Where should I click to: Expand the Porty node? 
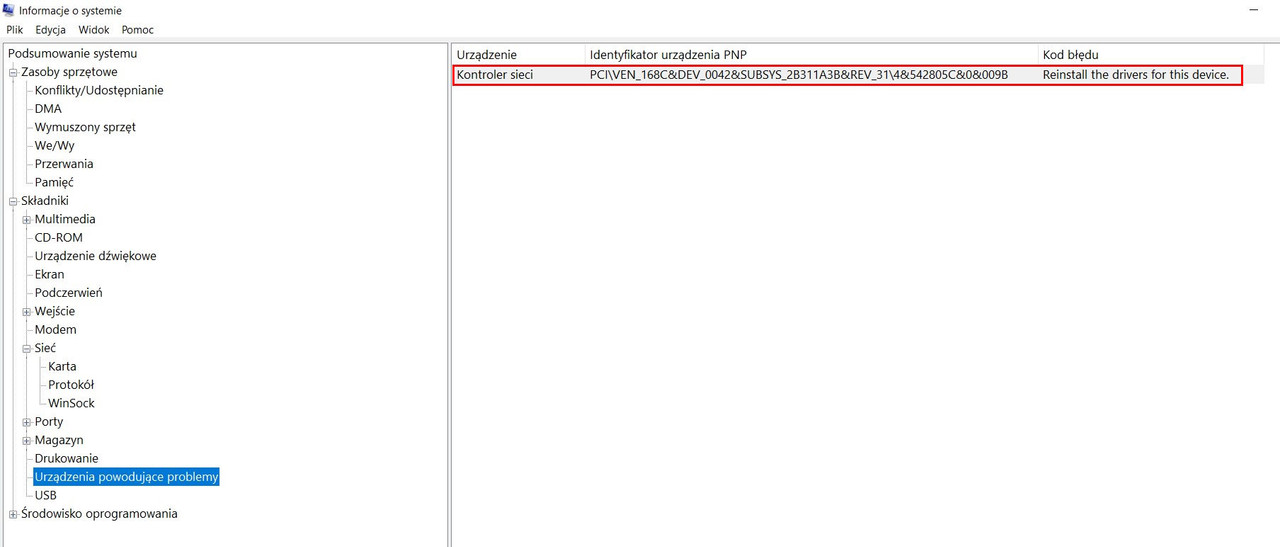coord(27,422)
